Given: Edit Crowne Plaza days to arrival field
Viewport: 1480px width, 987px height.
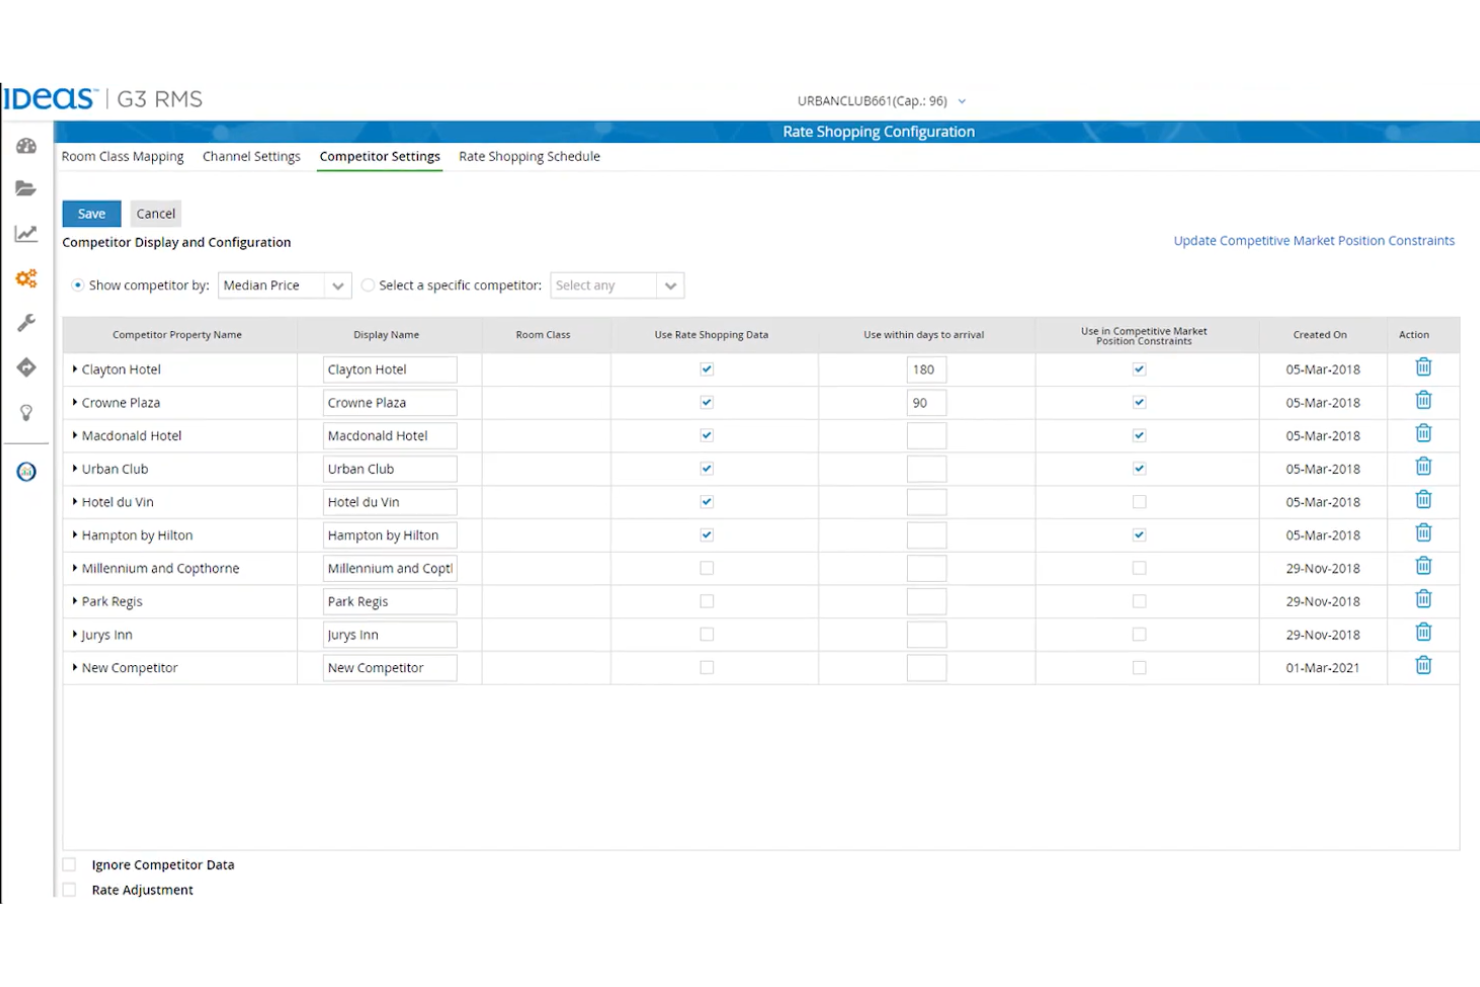Looking at the screenshot, I should (926, 402).
